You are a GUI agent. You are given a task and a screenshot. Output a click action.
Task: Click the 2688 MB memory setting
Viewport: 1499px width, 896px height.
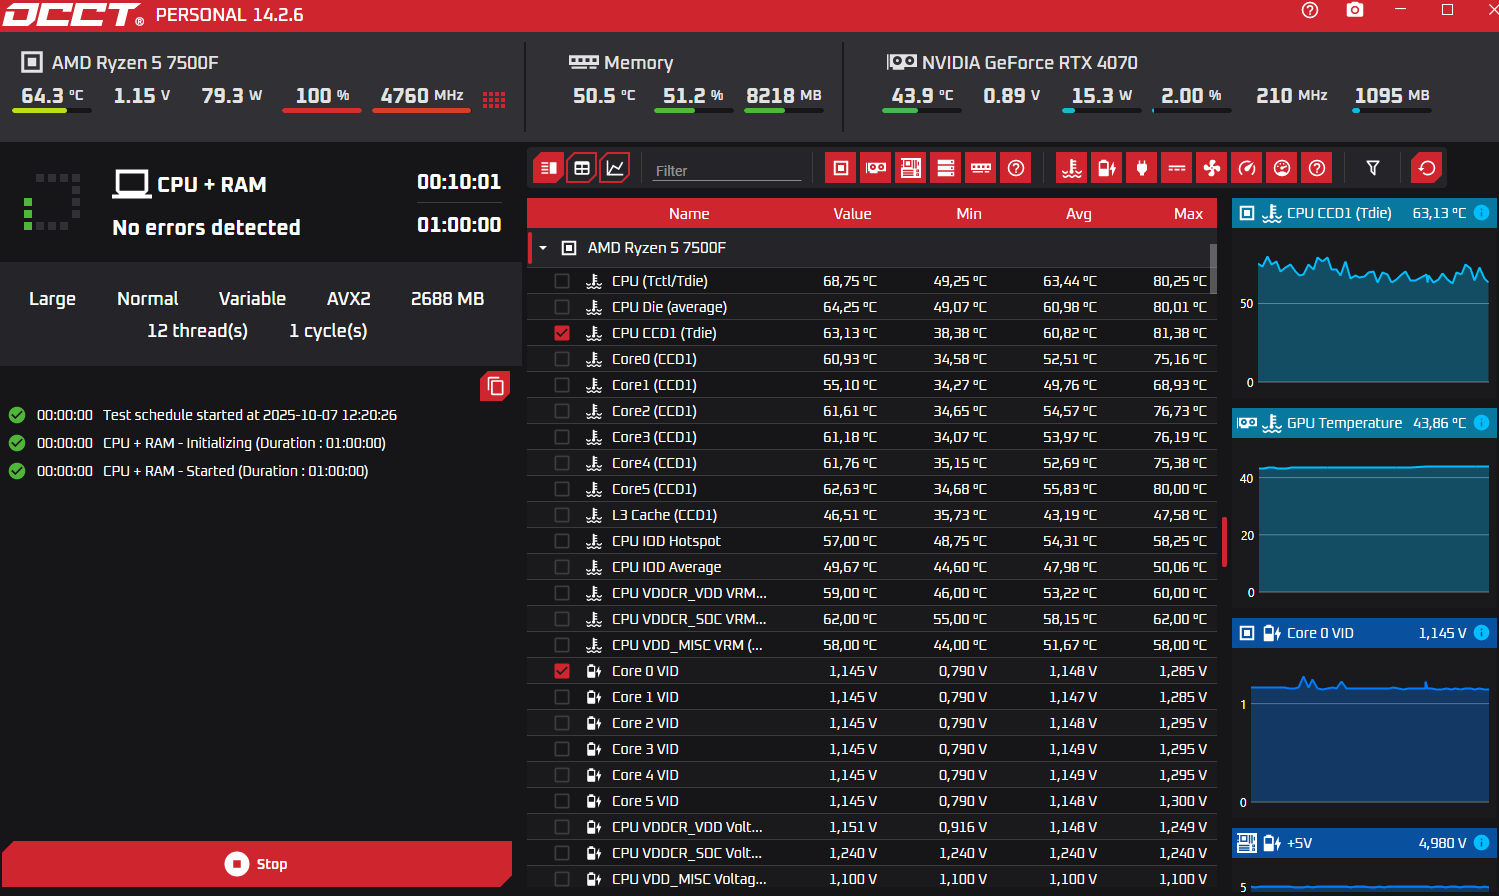pyautogui.click(x=447, y=299)
